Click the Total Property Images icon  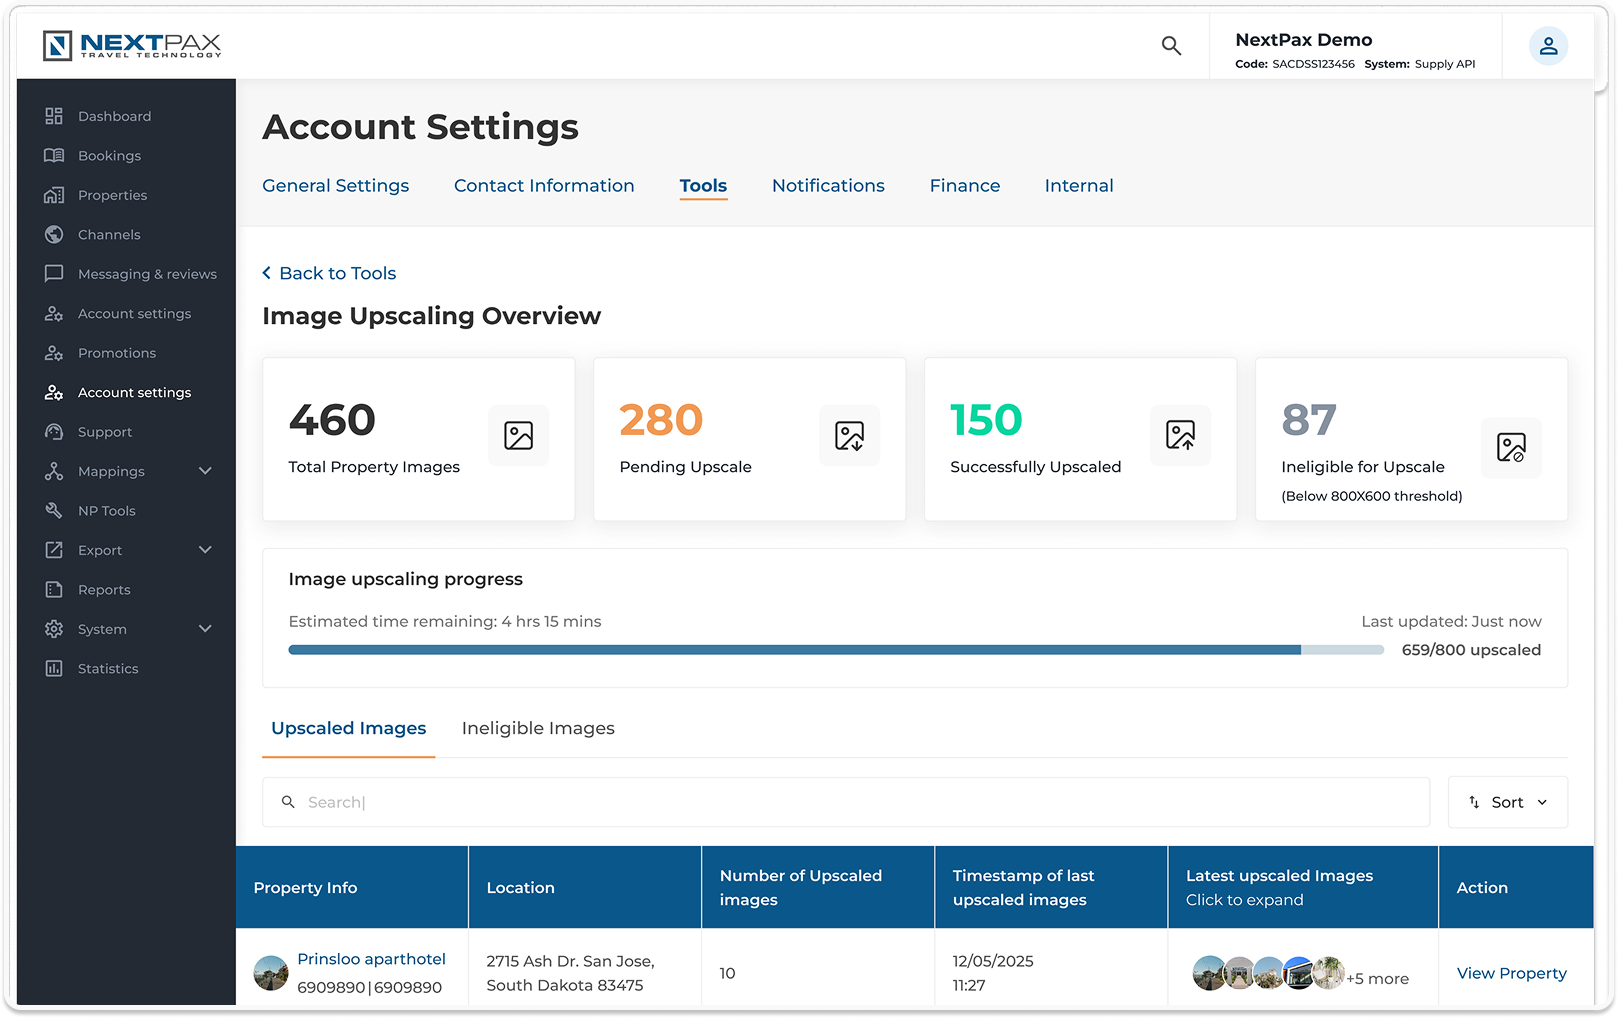(x=518, y=436)
